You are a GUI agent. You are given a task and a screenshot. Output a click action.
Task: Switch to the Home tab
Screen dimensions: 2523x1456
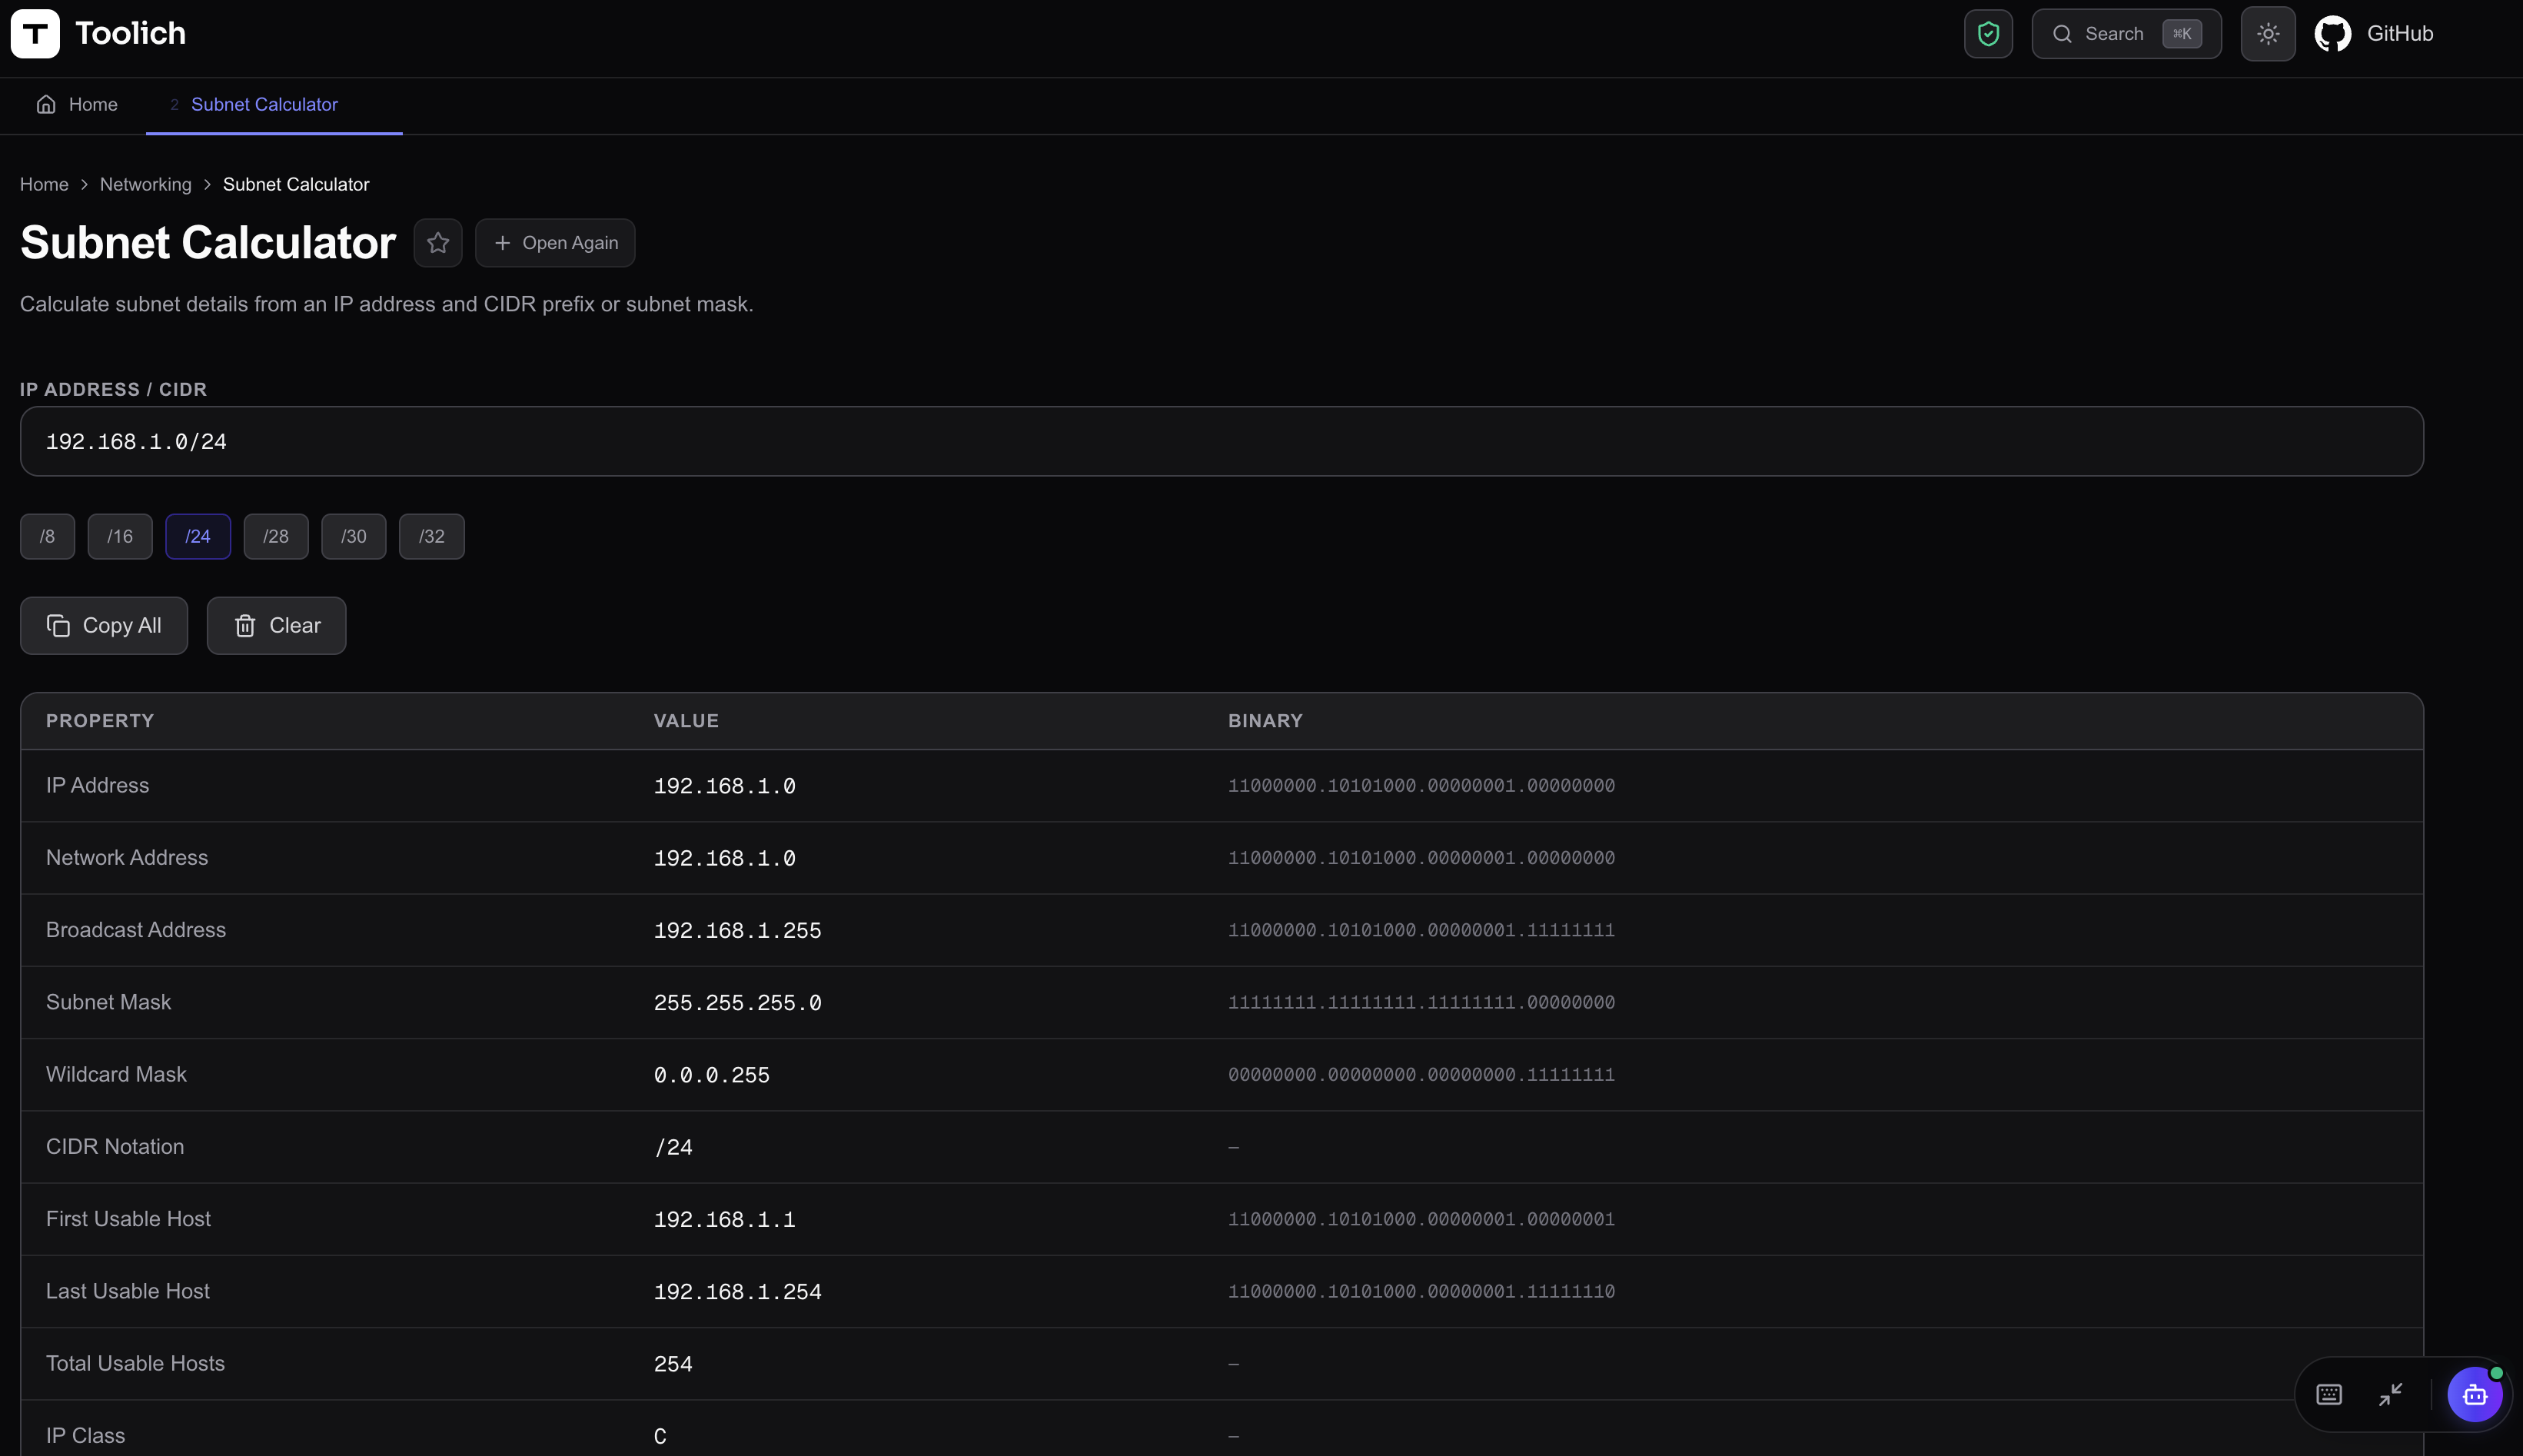pos(77,105)
